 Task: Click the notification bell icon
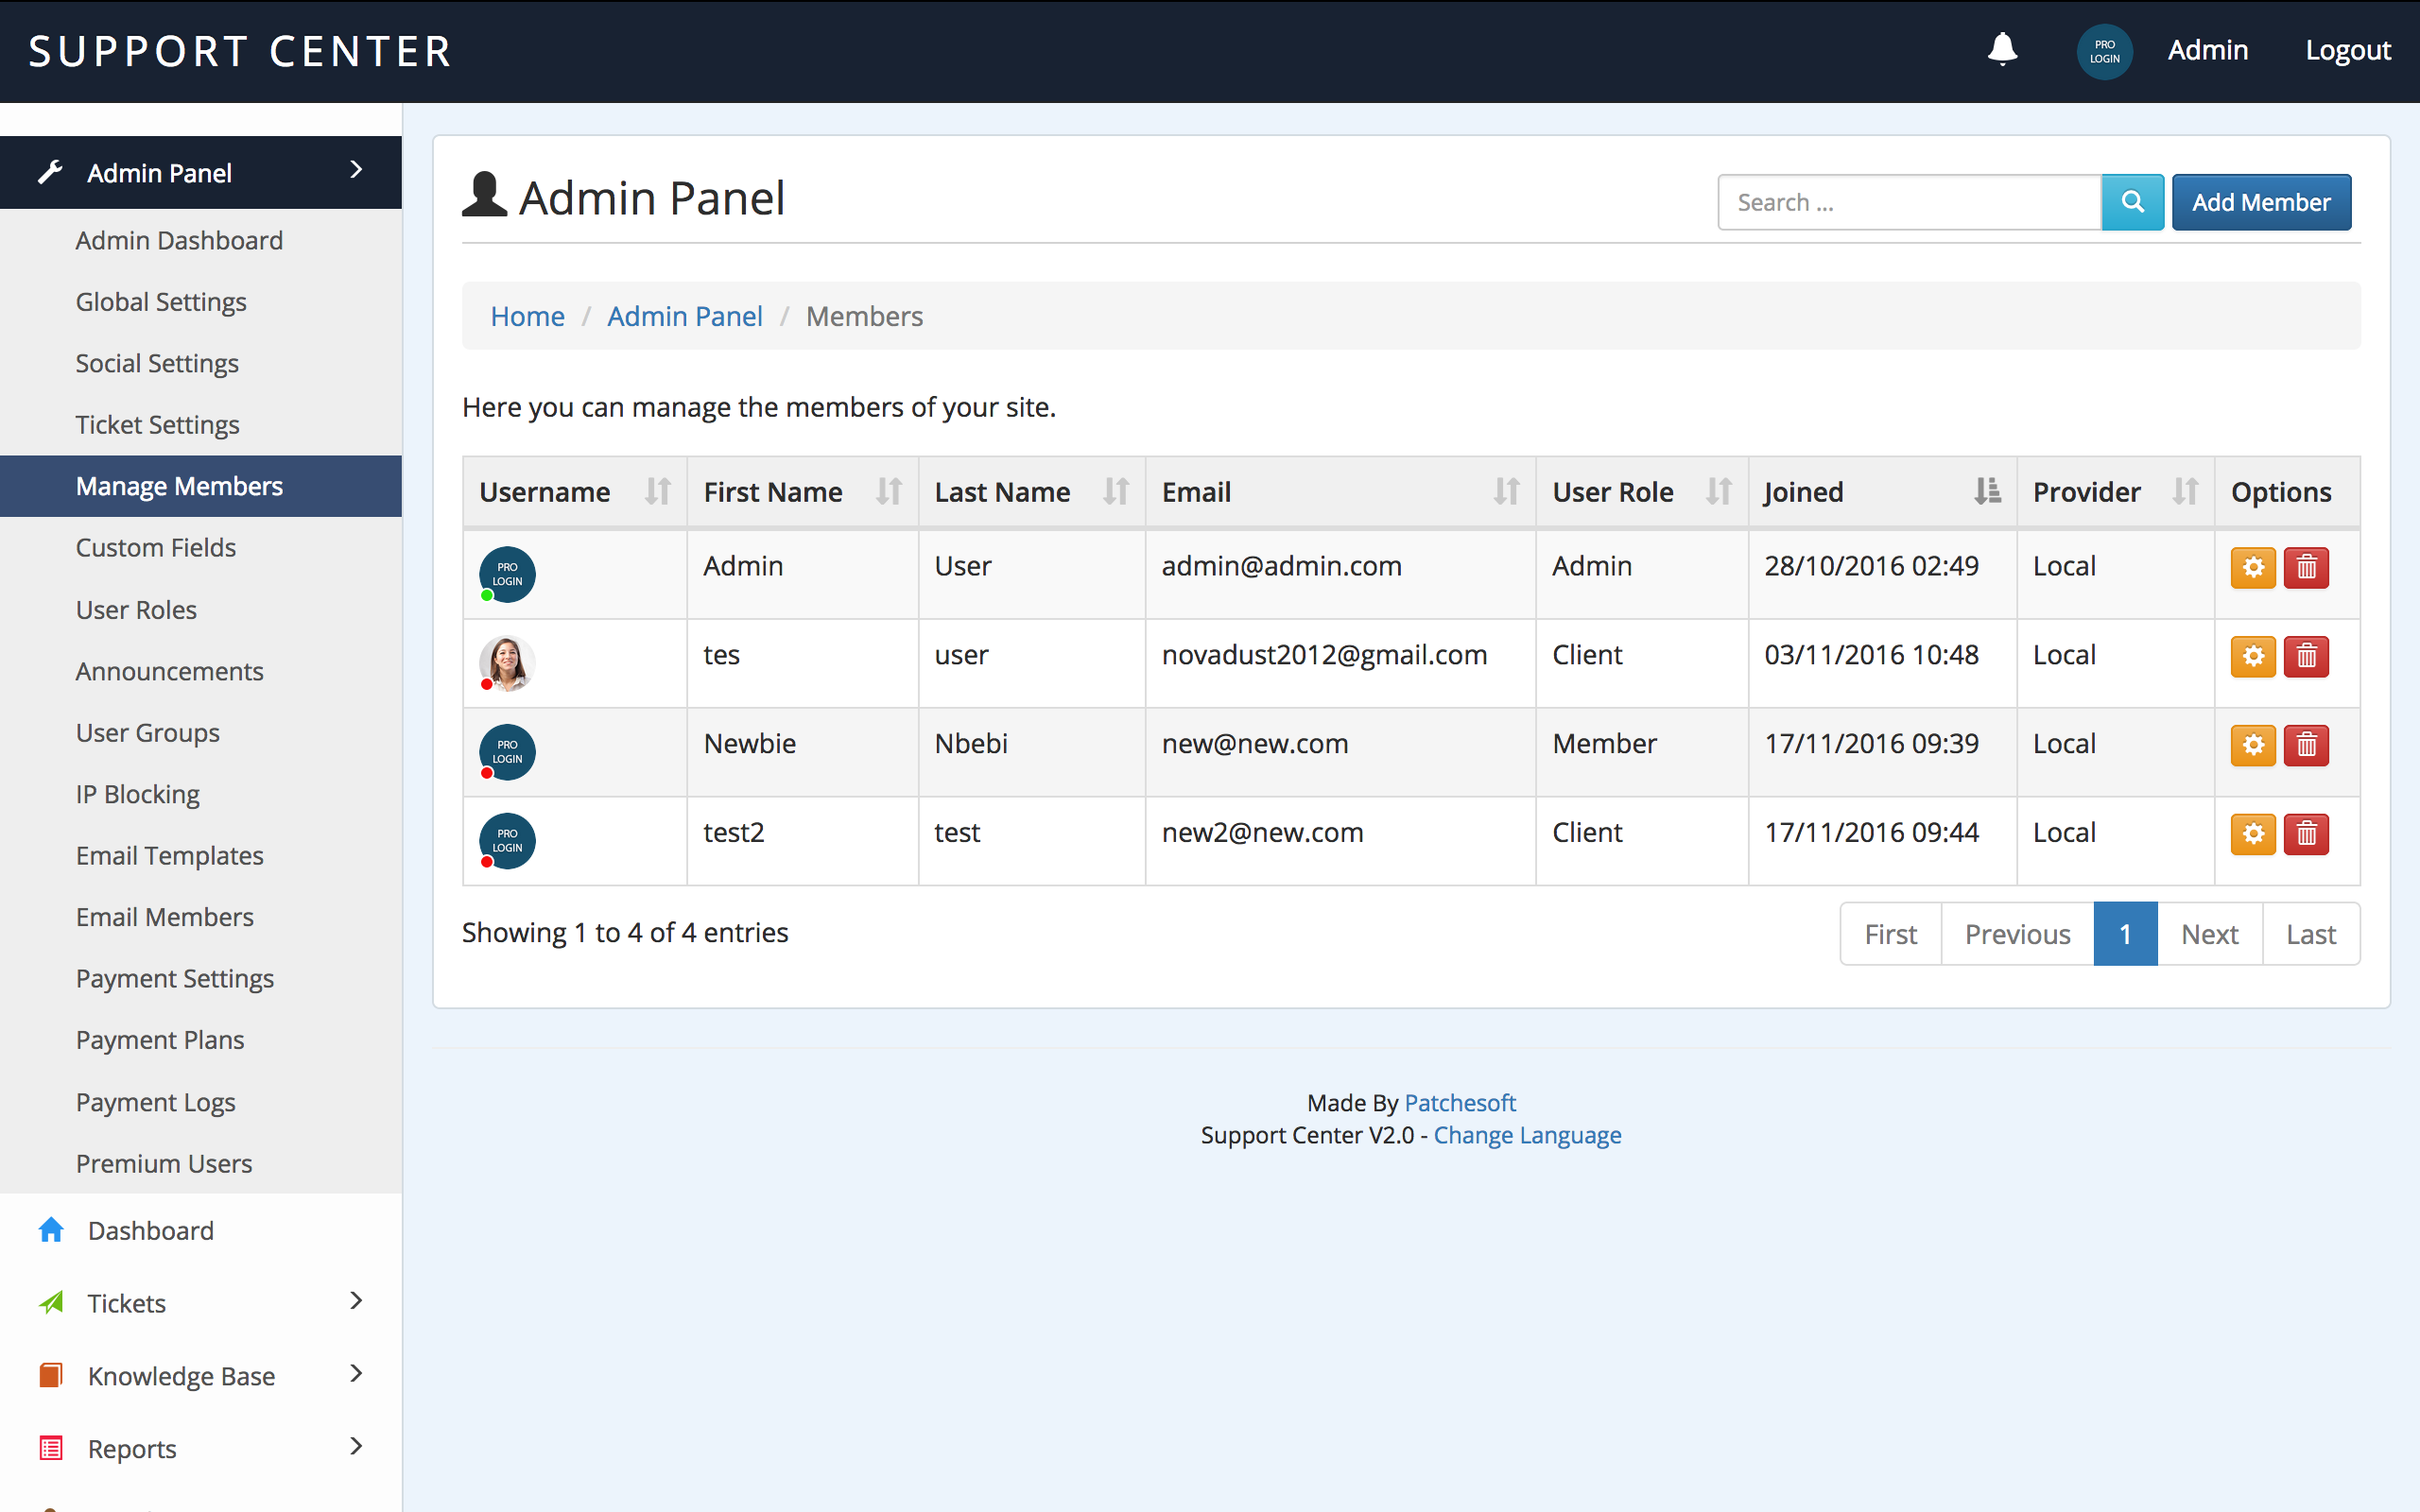[2002, 49]
